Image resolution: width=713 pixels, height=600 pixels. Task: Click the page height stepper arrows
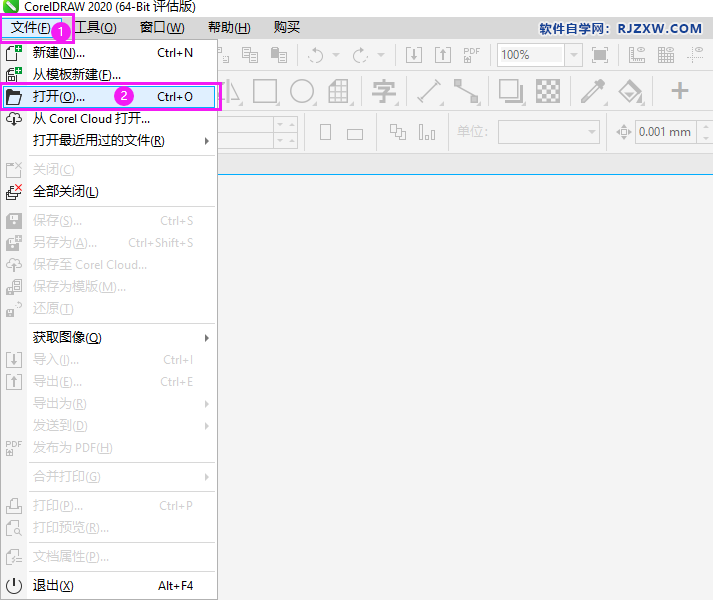[286, 140]
